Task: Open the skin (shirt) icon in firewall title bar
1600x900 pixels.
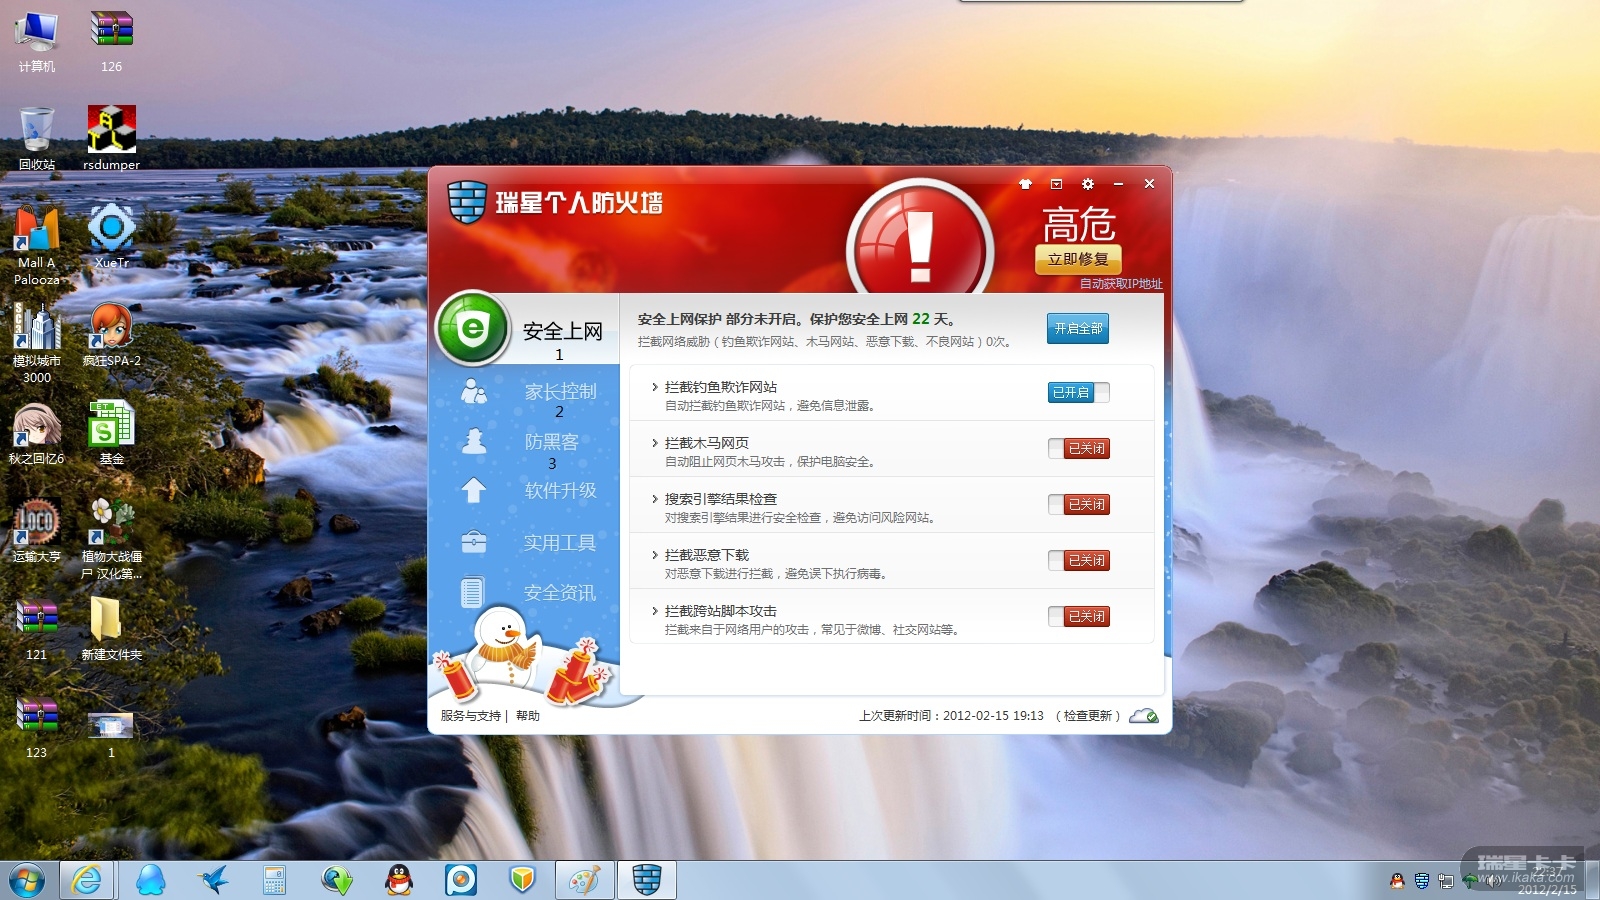Action: 1025,184
